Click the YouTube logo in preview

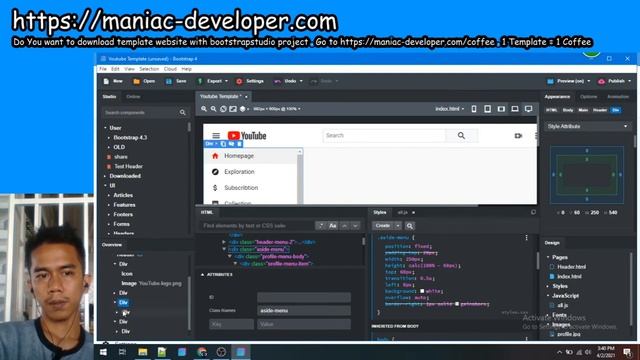tap(247, 136)
